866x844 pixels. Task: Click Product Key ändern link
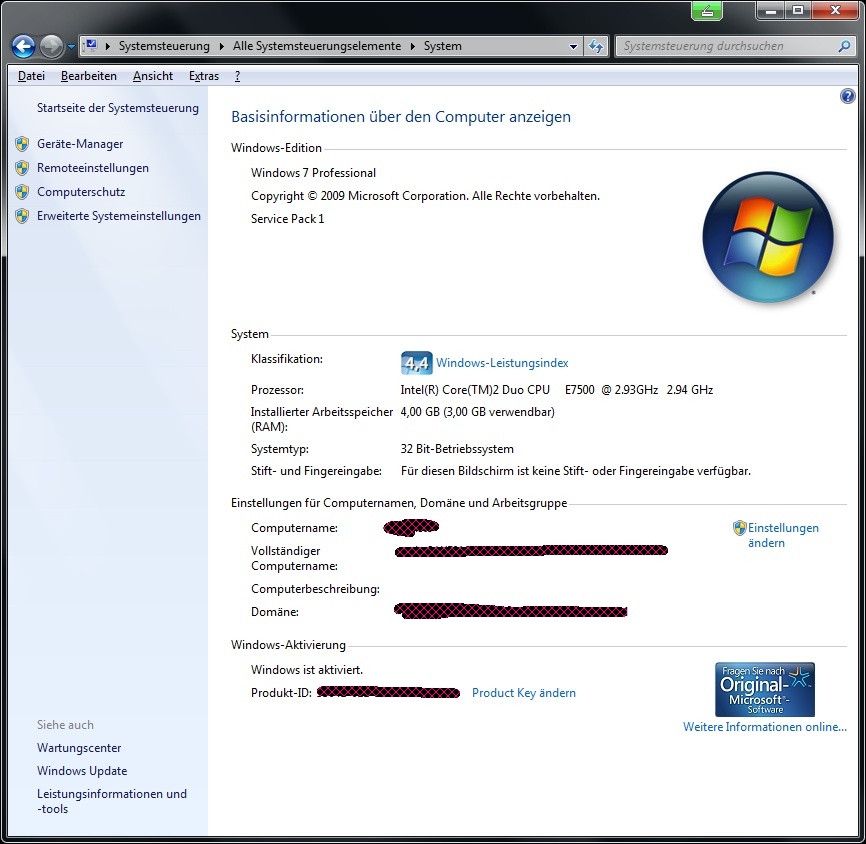(524, 693)
